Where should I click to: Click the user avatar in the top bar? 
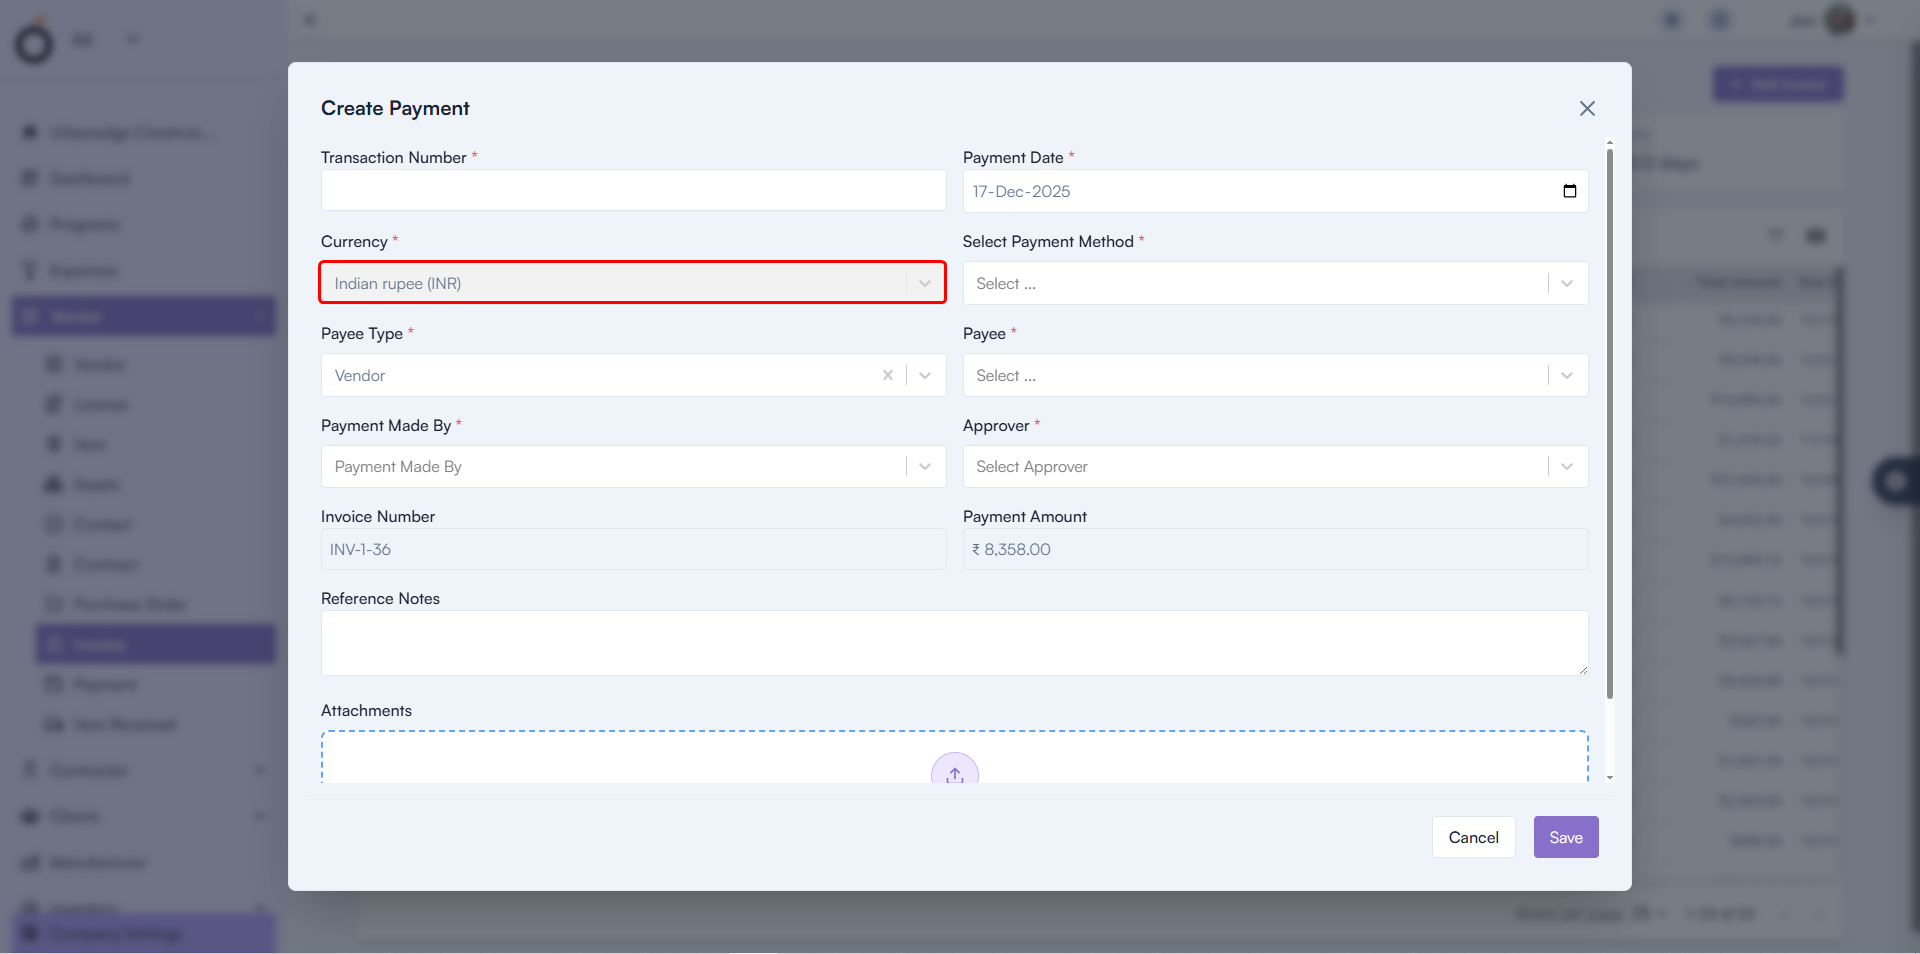[x=1840, y=20]
